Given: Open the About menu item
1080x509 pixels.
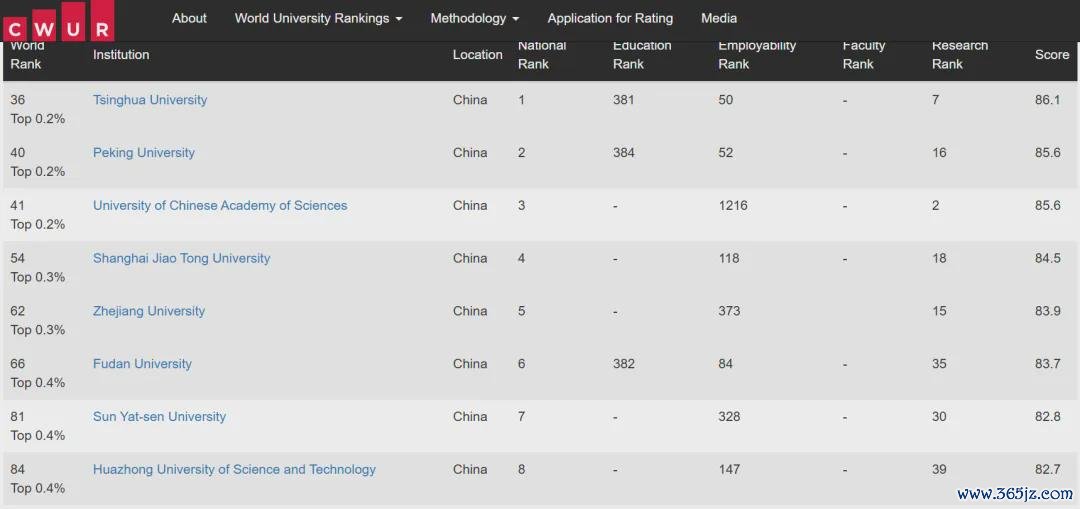Looking at the screenshot, I should 189,19.
